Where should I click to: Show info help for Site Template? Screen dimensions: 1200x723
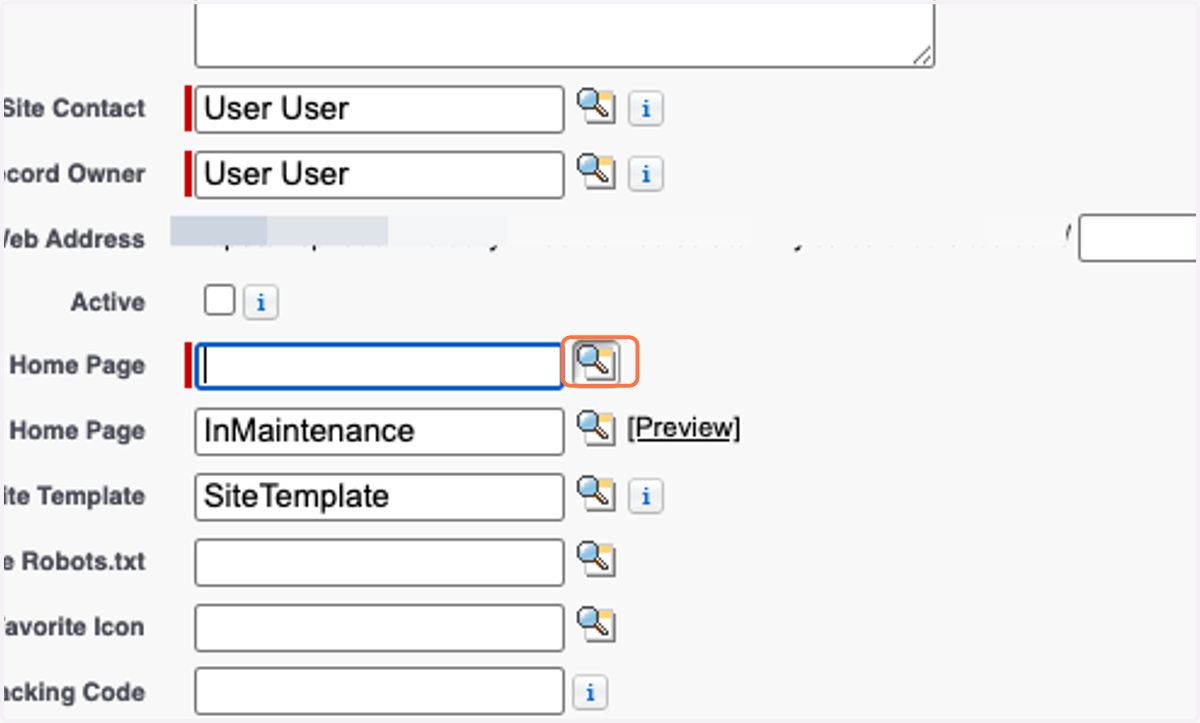(646, 496)
